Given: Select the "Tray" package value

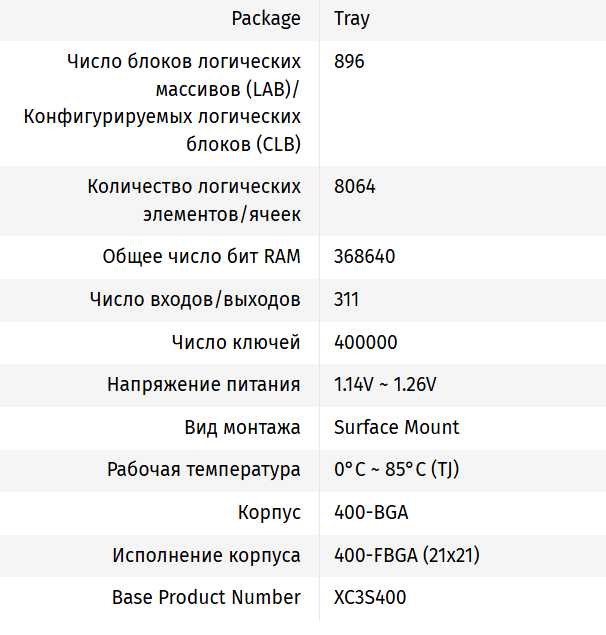Looking at the screenshot, I should [x=352, y=19].
